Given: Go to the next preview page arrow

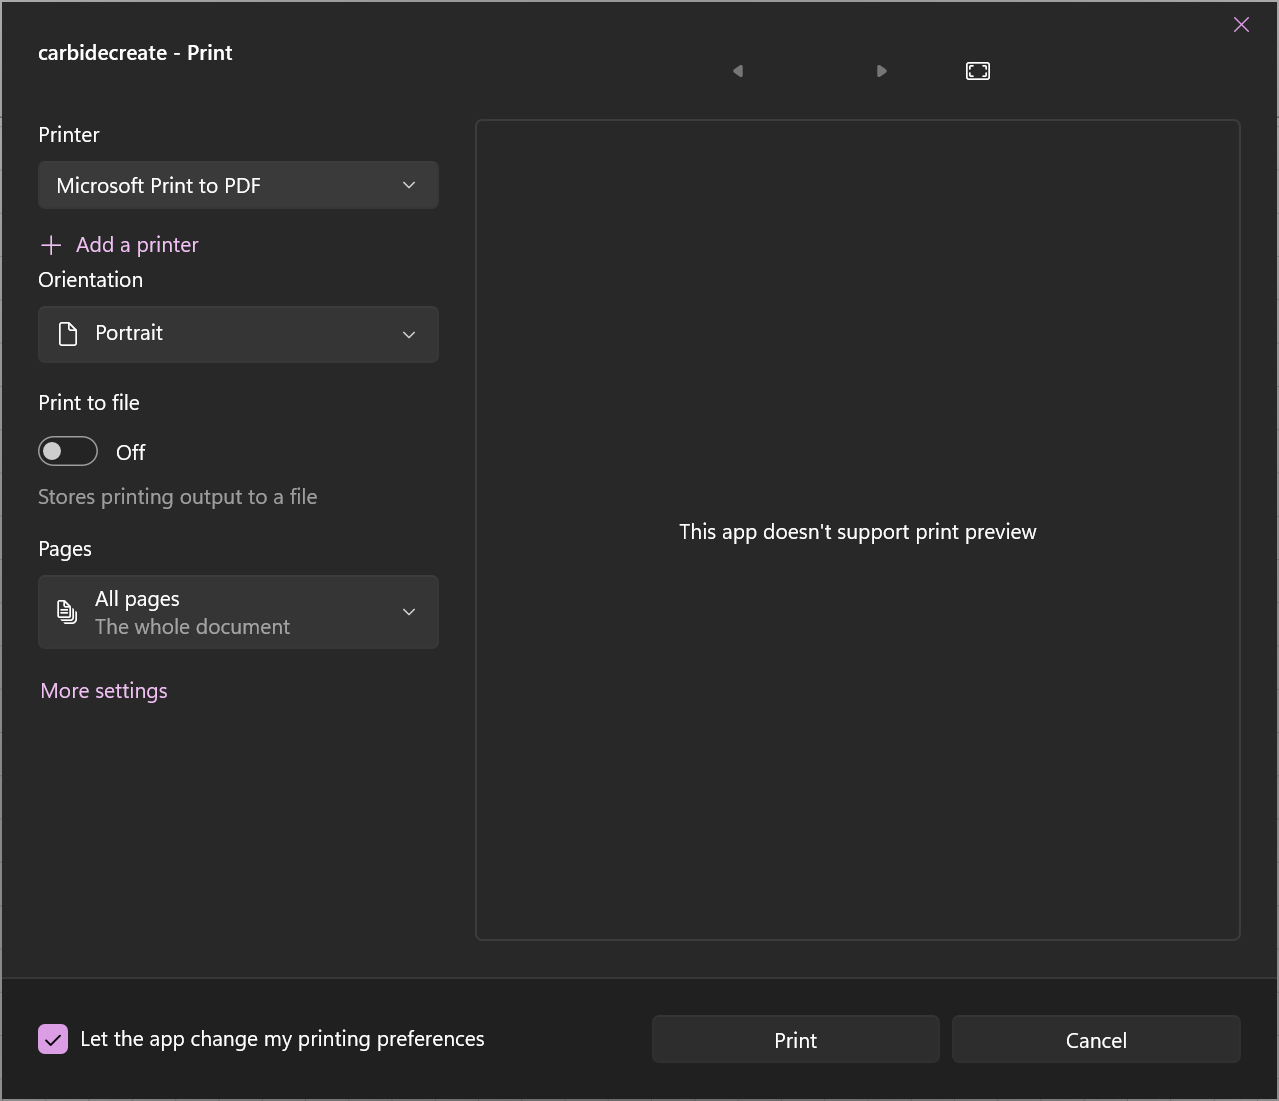Looking at the screenshot, I should click(881, 71).
